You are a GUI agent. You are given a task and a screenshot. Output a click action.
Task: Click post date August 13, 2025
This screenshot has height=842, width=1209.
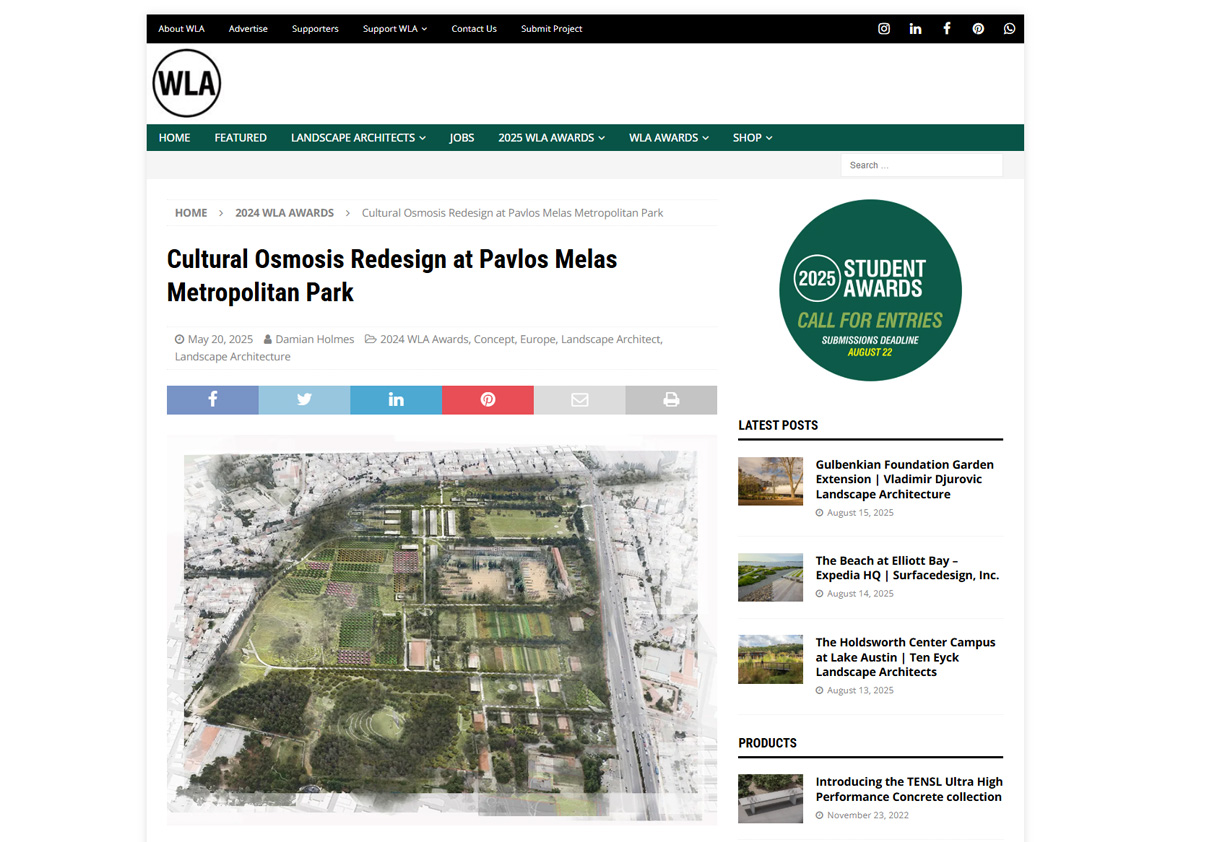pyautogui.click(x=860, y=690)
